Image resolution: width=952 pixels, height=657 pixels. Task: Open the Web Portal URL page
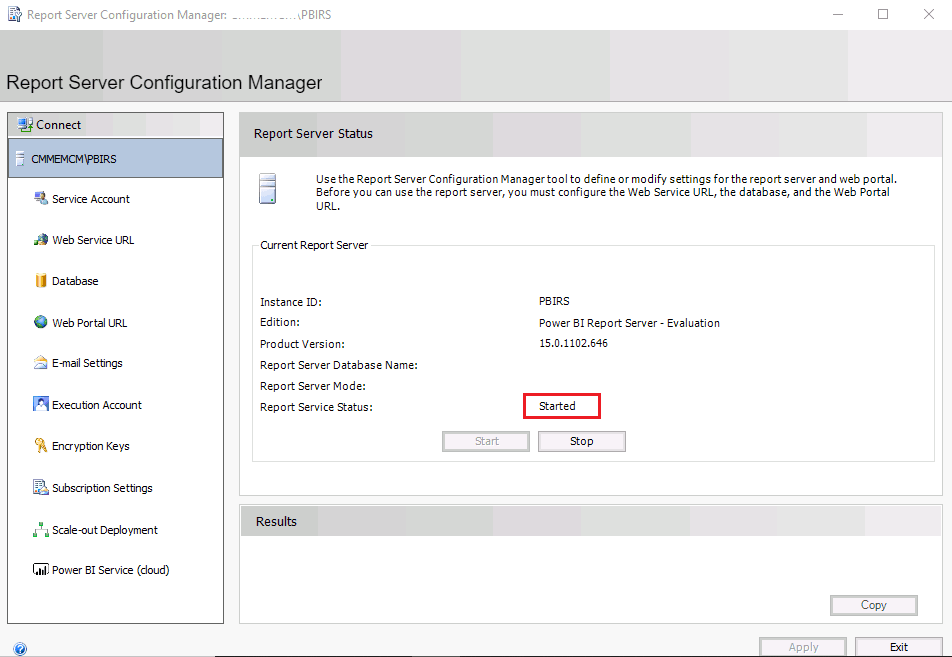(89, 323)
